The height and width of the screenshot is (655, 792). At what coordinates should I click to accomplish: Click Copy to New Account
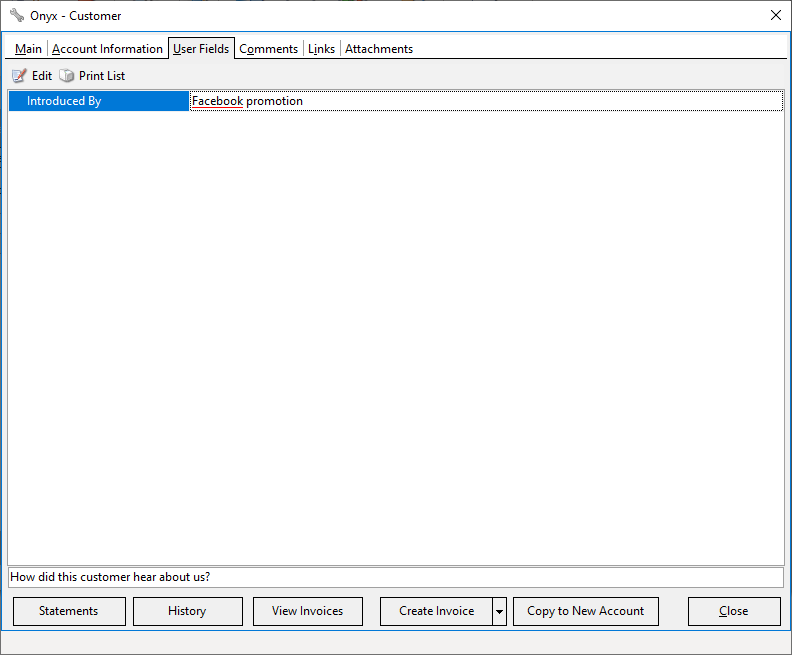point(586,611)
